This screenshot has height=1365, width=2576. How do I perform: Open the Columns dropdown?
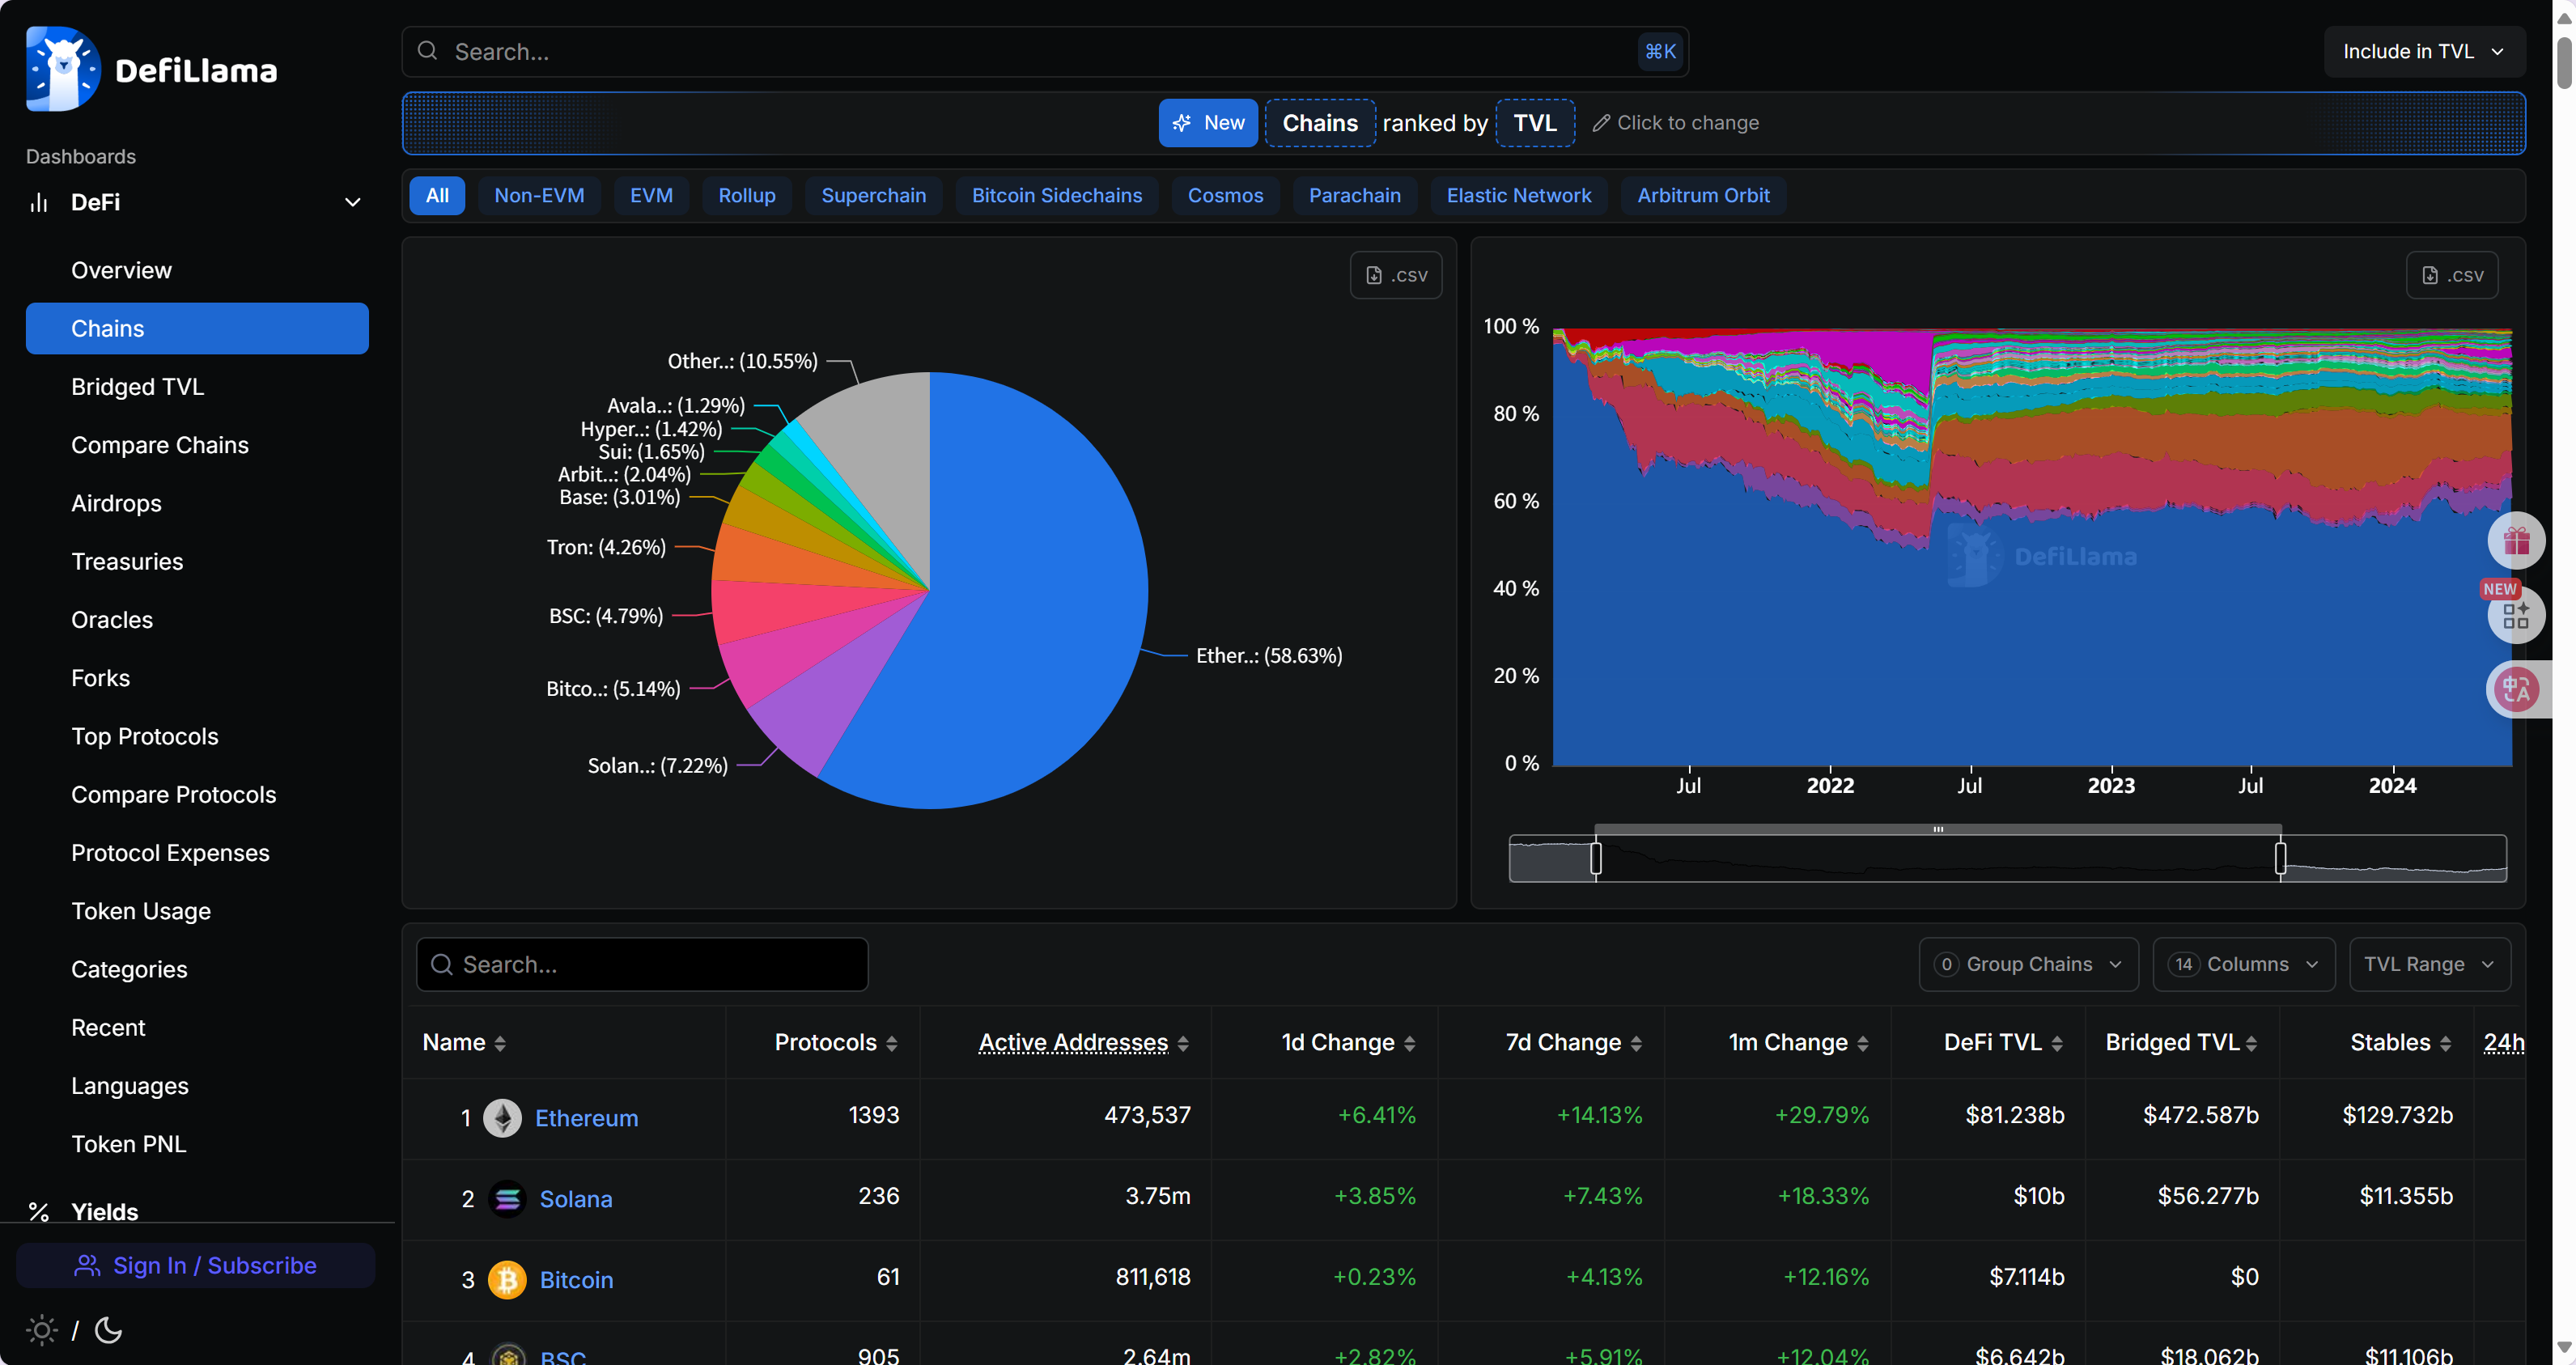coord(2243,964)
